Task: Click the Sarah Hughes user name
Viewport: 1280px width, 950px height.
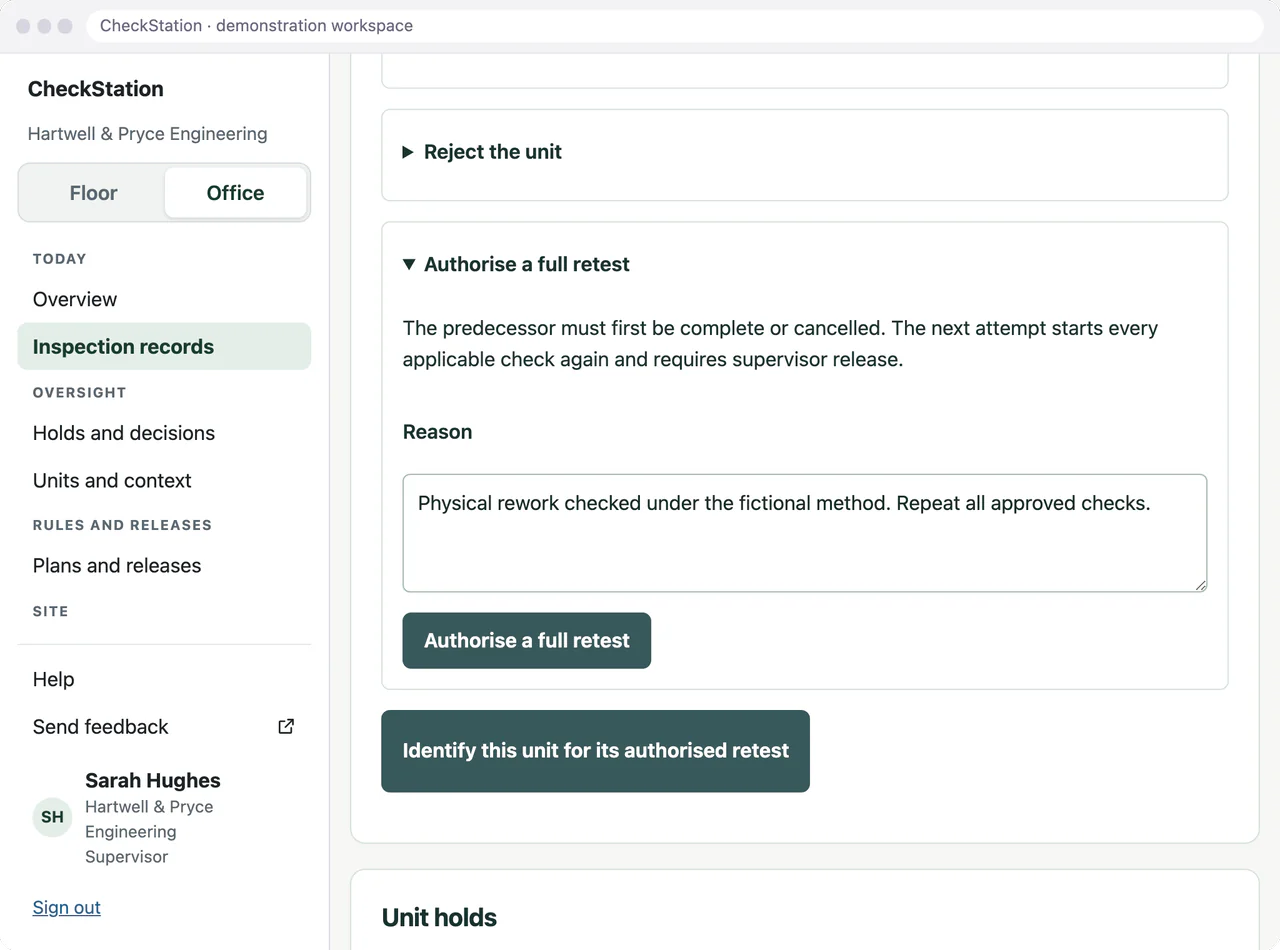Action: (153, 781)
